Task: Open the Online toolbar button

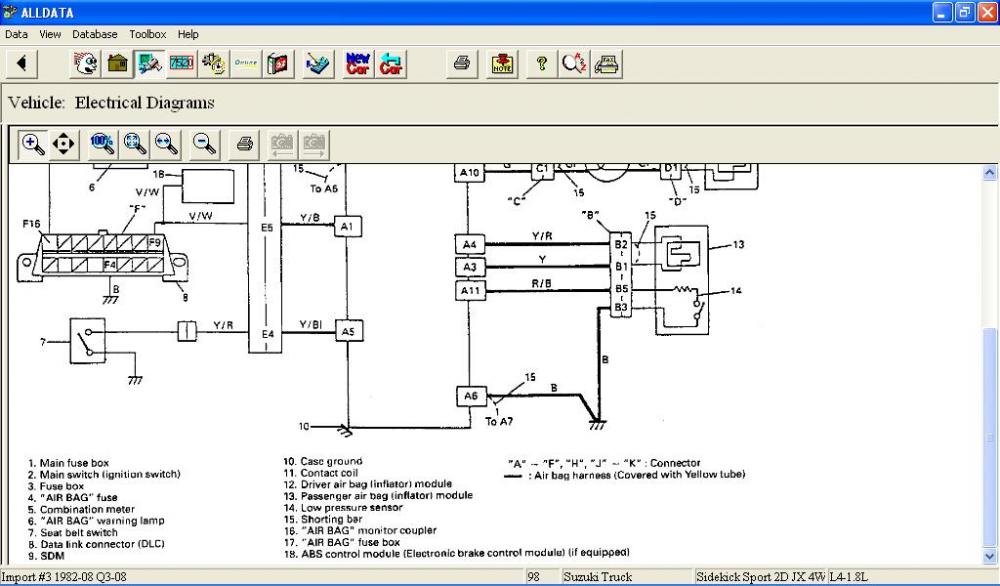Action: coord(246,63)
